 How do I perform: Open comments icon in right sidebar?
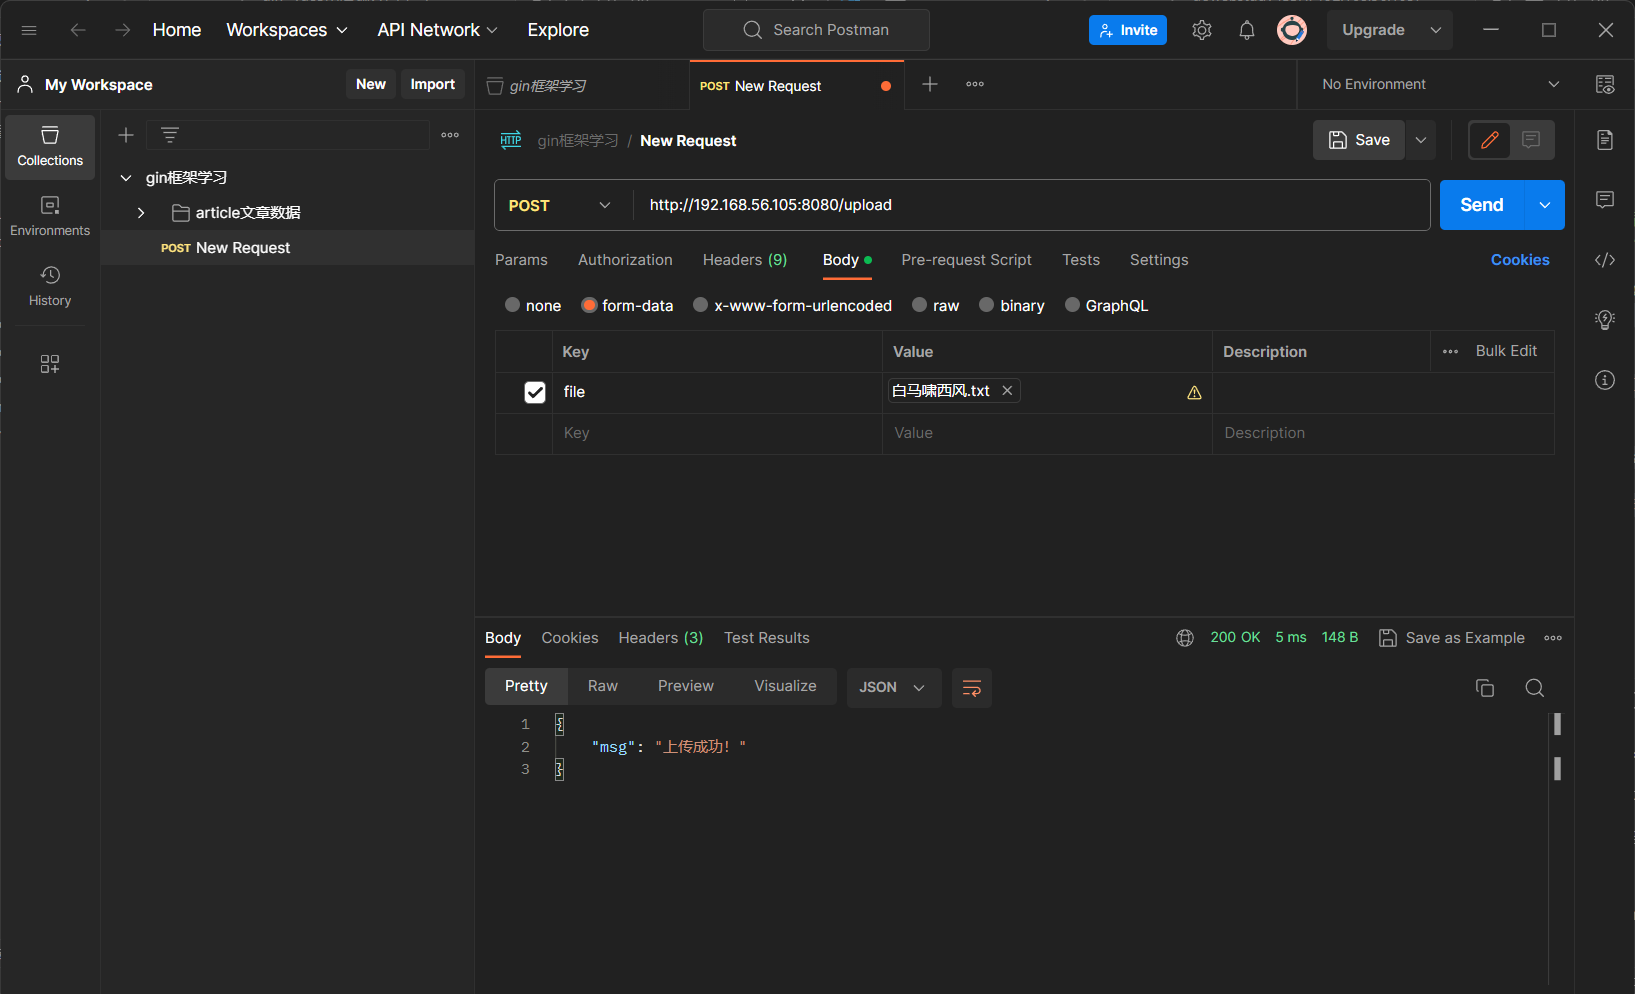coord(1605,200)
